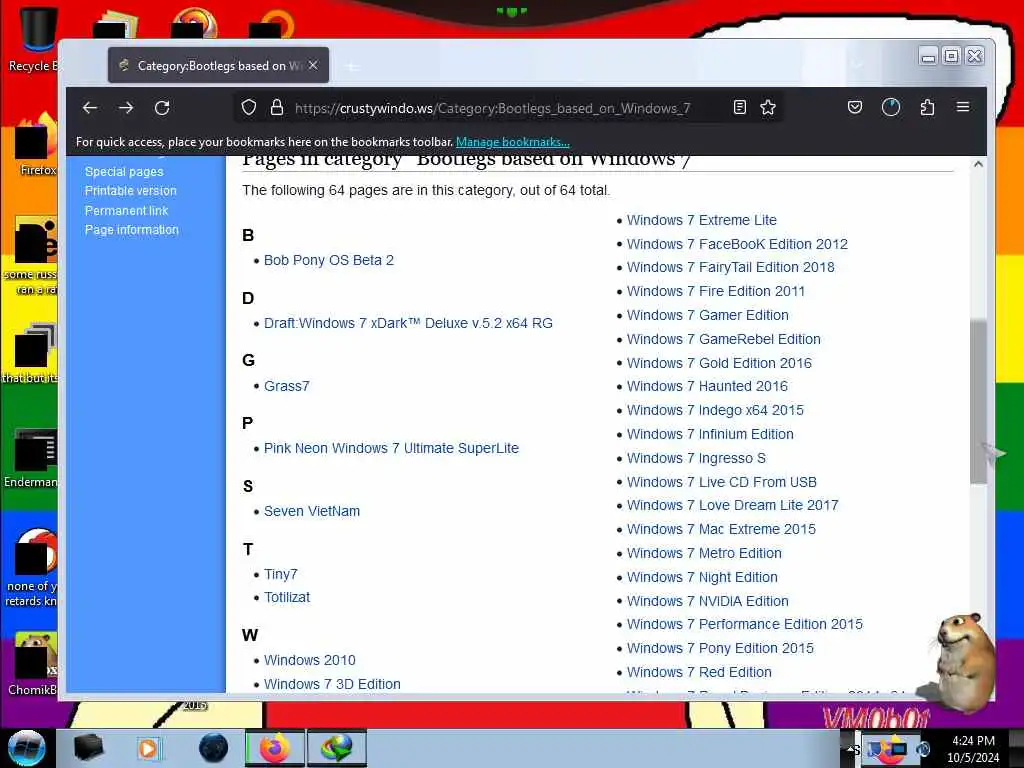Open the Seven VietNam link
This screenshot has width=1024, height=768.
[x=312, y=511]
